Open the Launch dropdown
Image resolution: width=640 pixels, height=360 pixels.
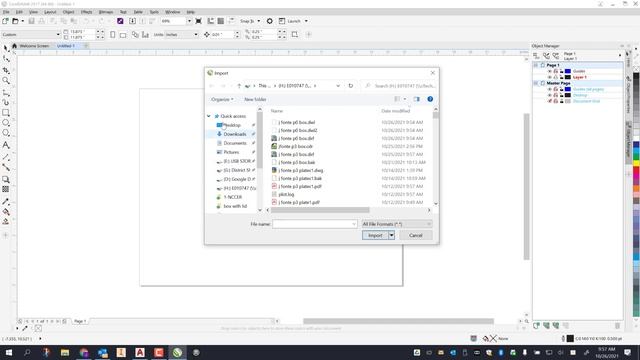click(306, 21)
